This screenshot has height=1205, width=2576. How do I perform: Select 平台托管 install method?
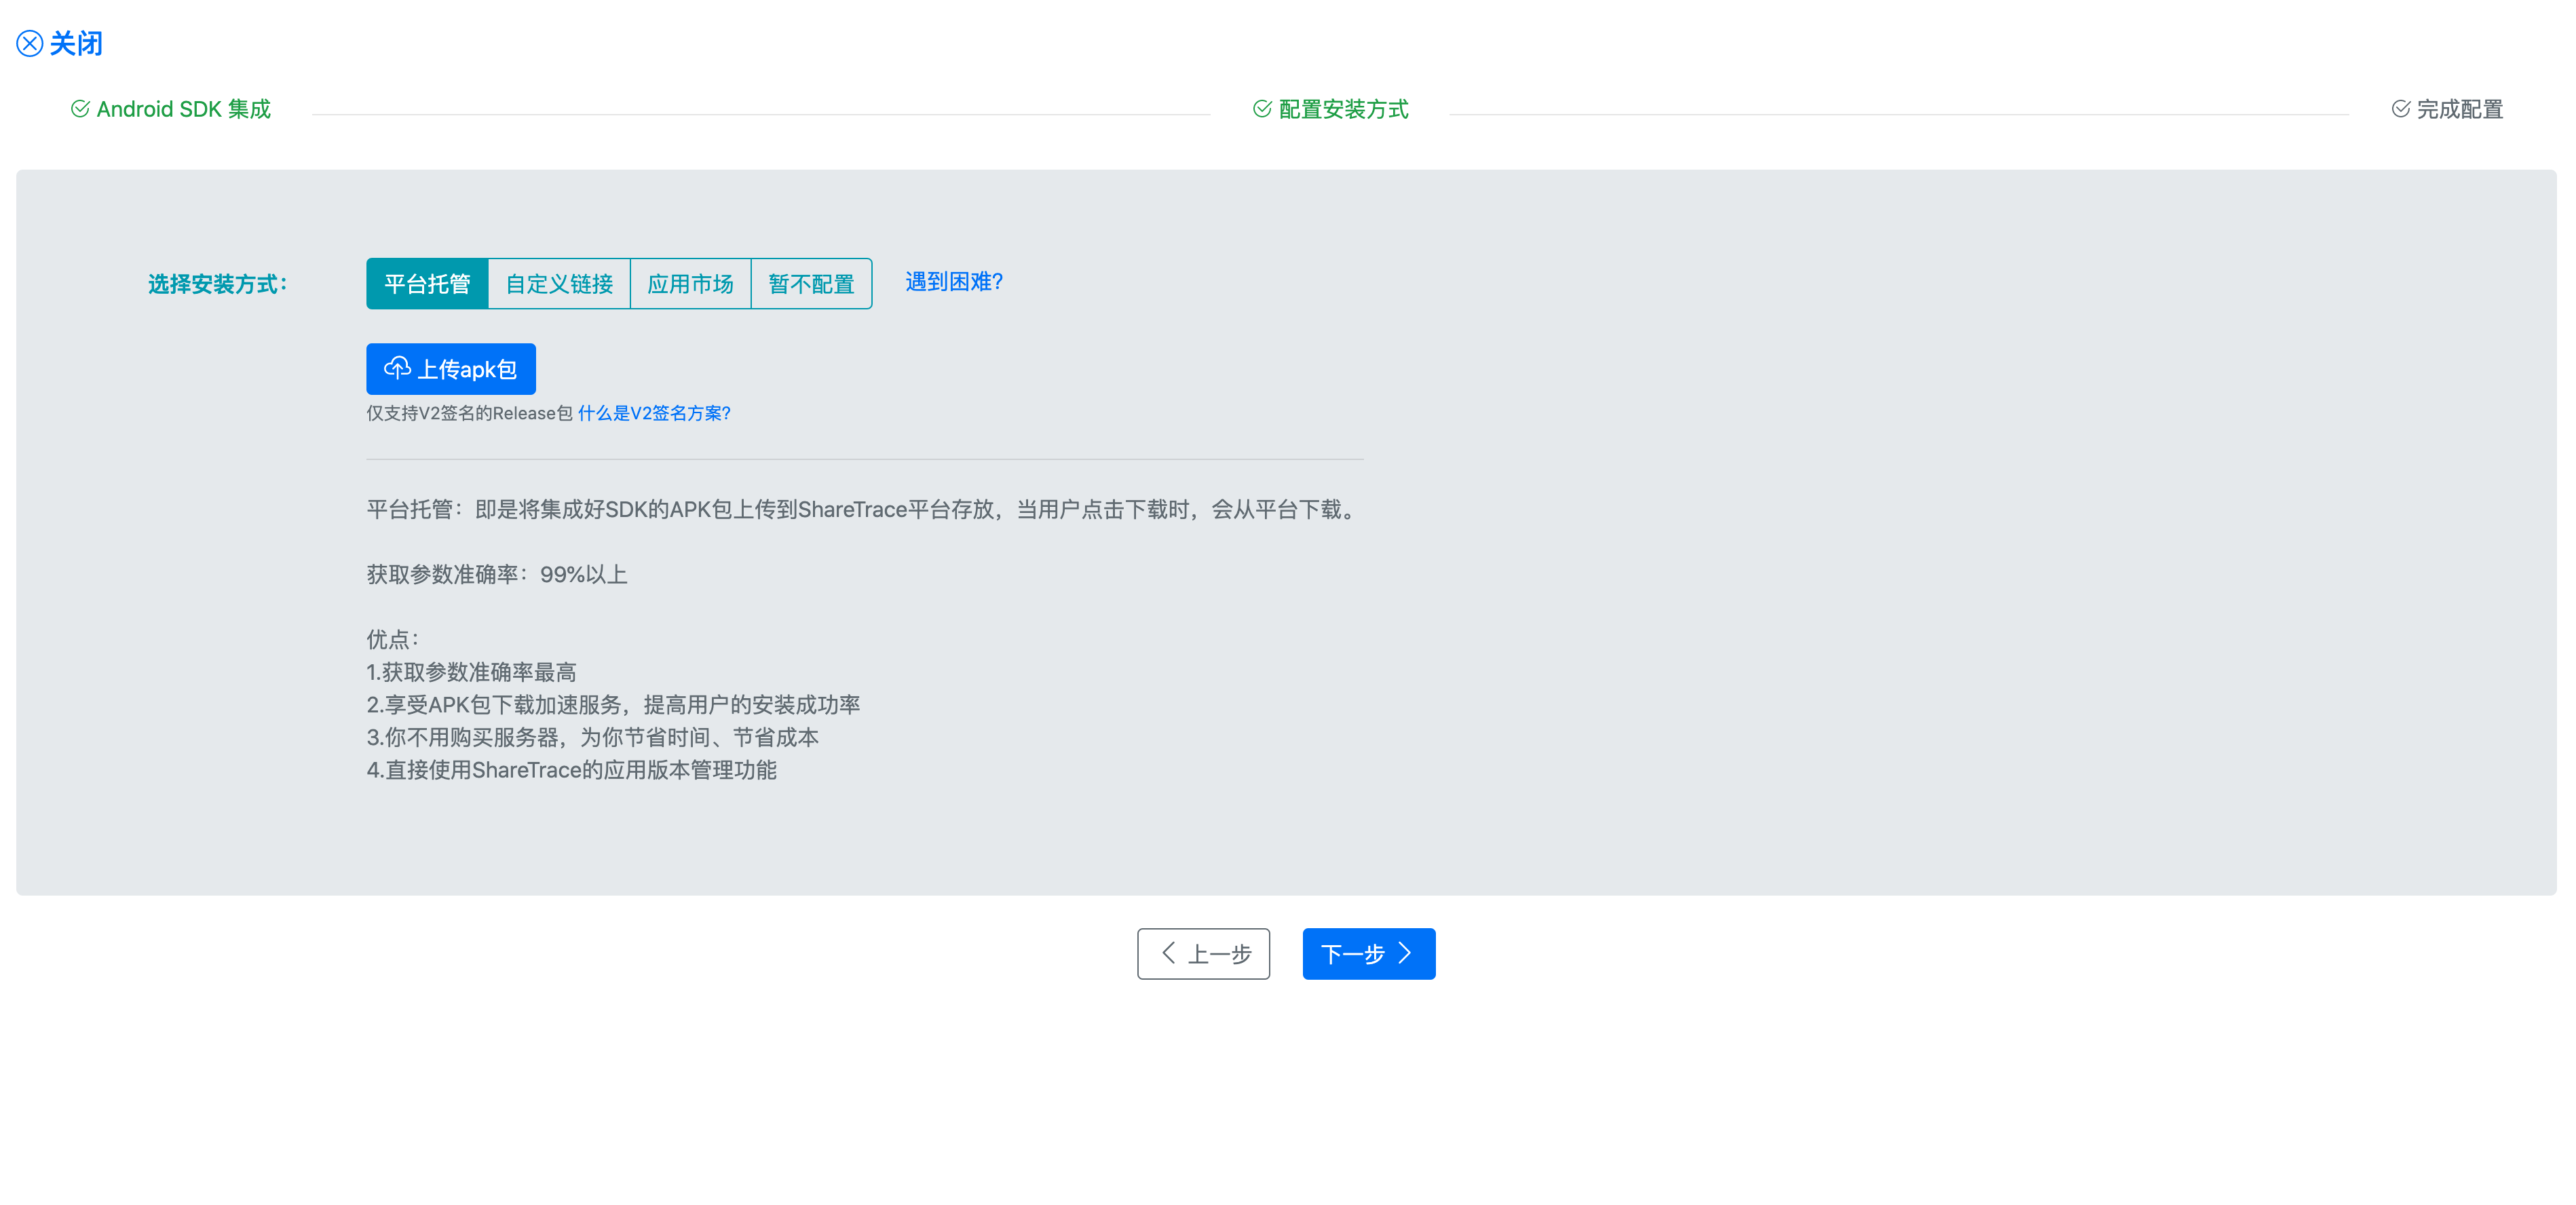coord(427,284)
